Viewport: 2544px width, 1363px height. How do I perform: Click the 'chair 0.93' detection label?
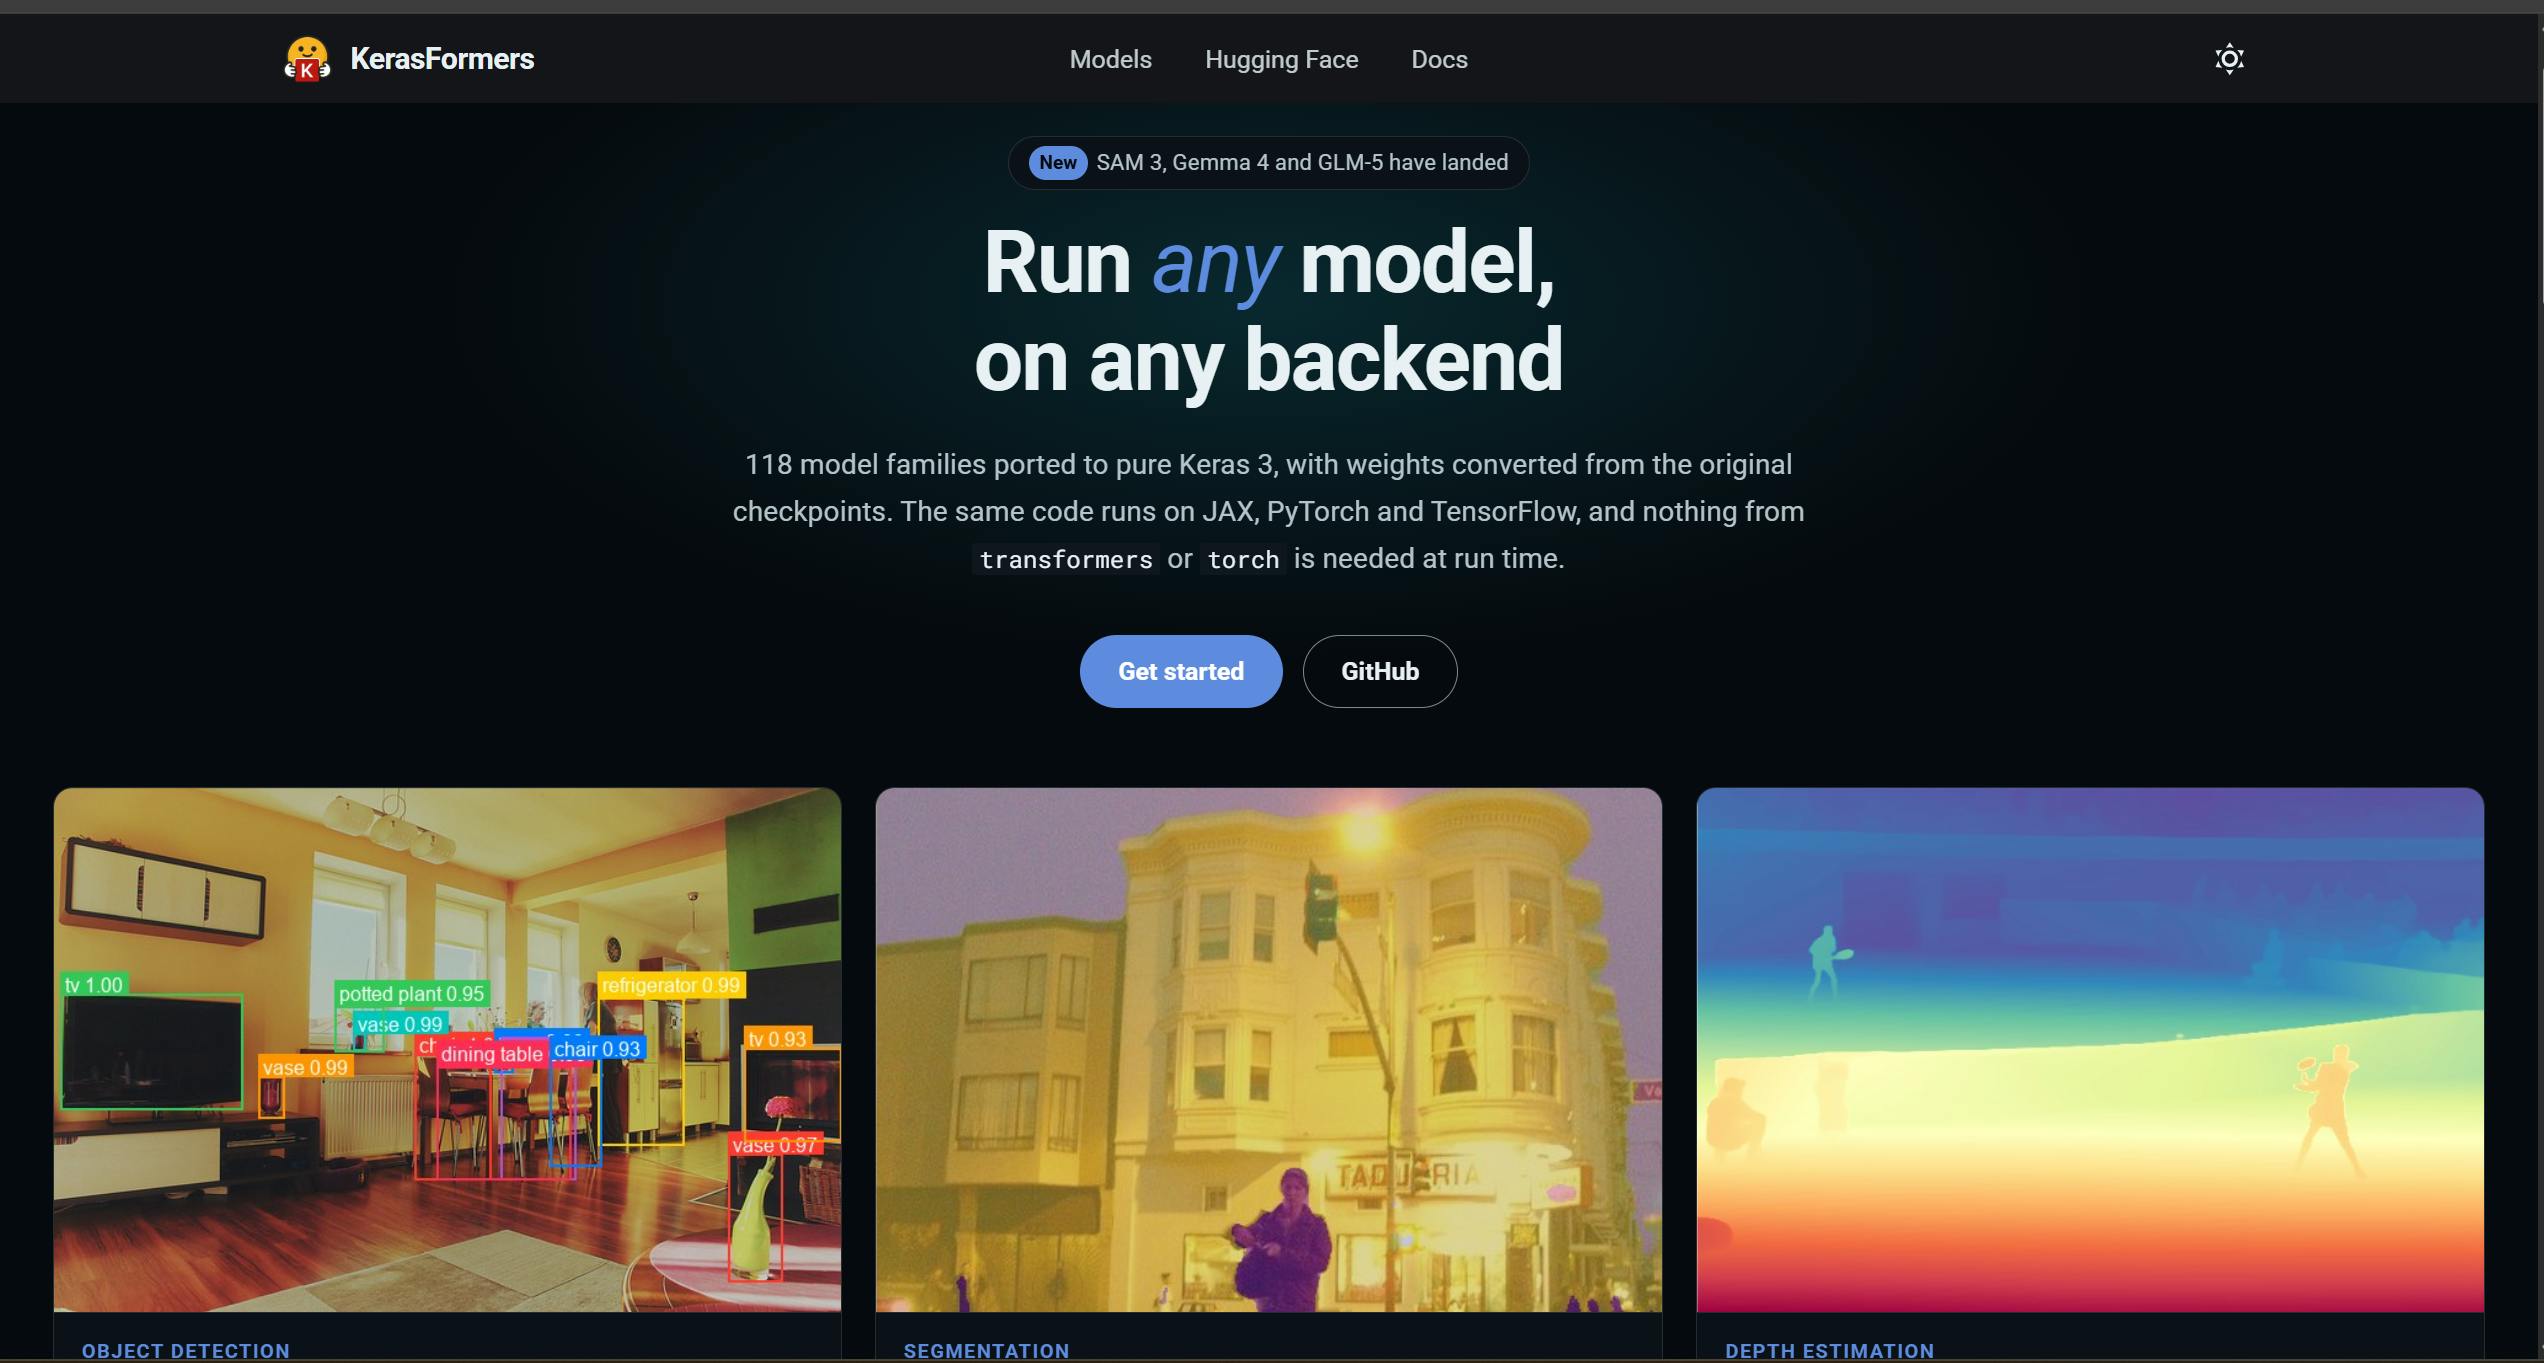click(x=597, y=1049)
